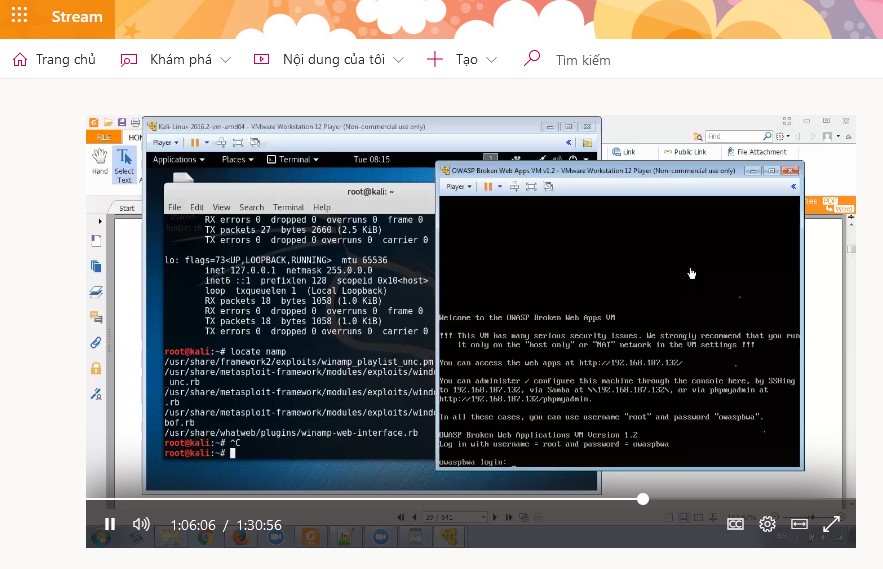Open View menu in root@kali terminal
This screenshot has height=569, width=883.
point(221,207)
